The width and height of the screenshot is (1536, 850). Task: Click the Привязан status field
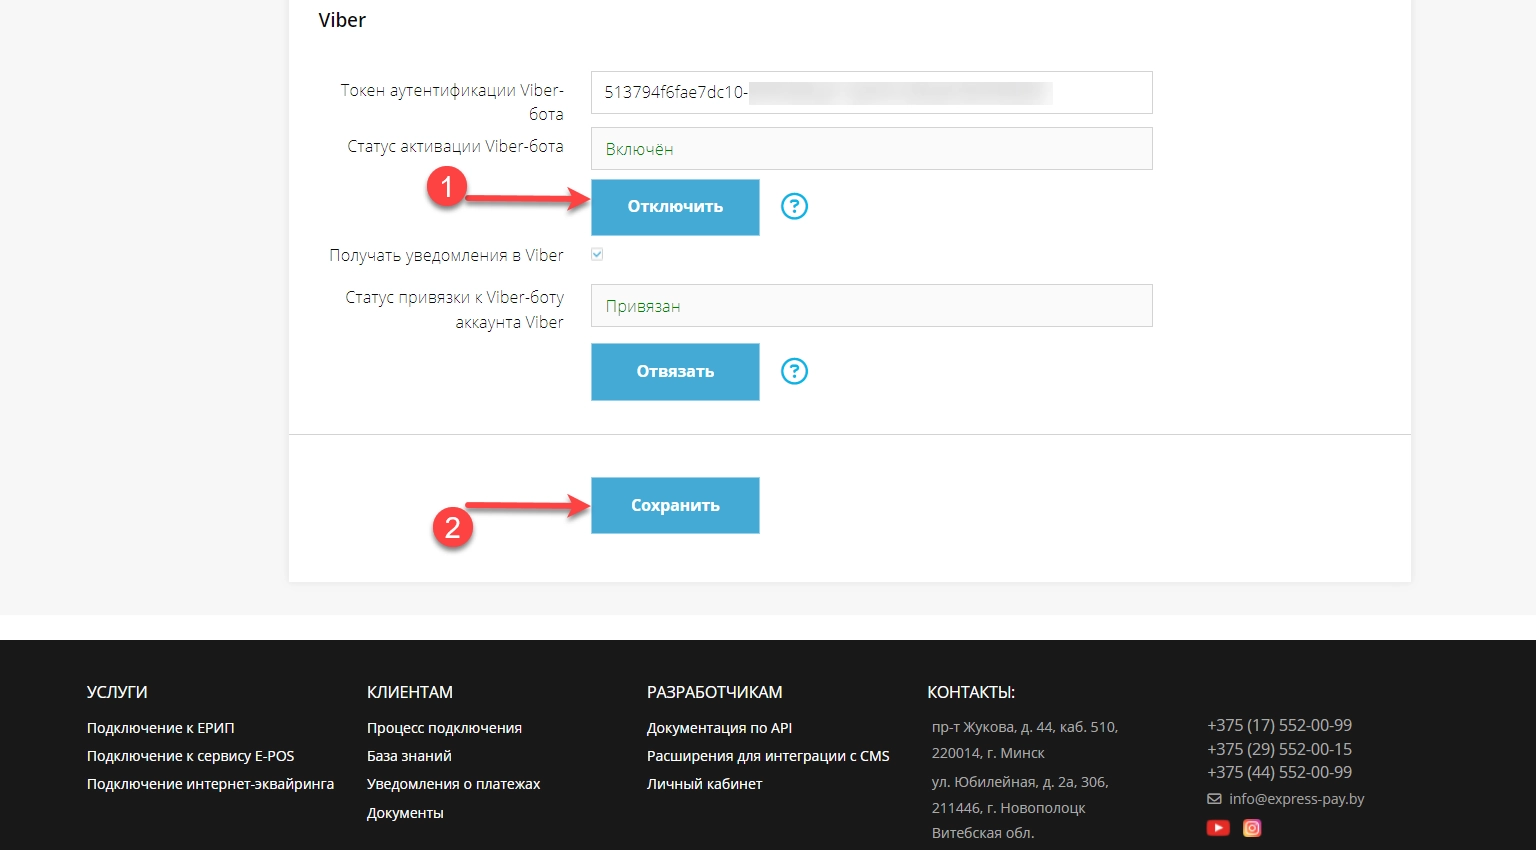coord(872,306)
